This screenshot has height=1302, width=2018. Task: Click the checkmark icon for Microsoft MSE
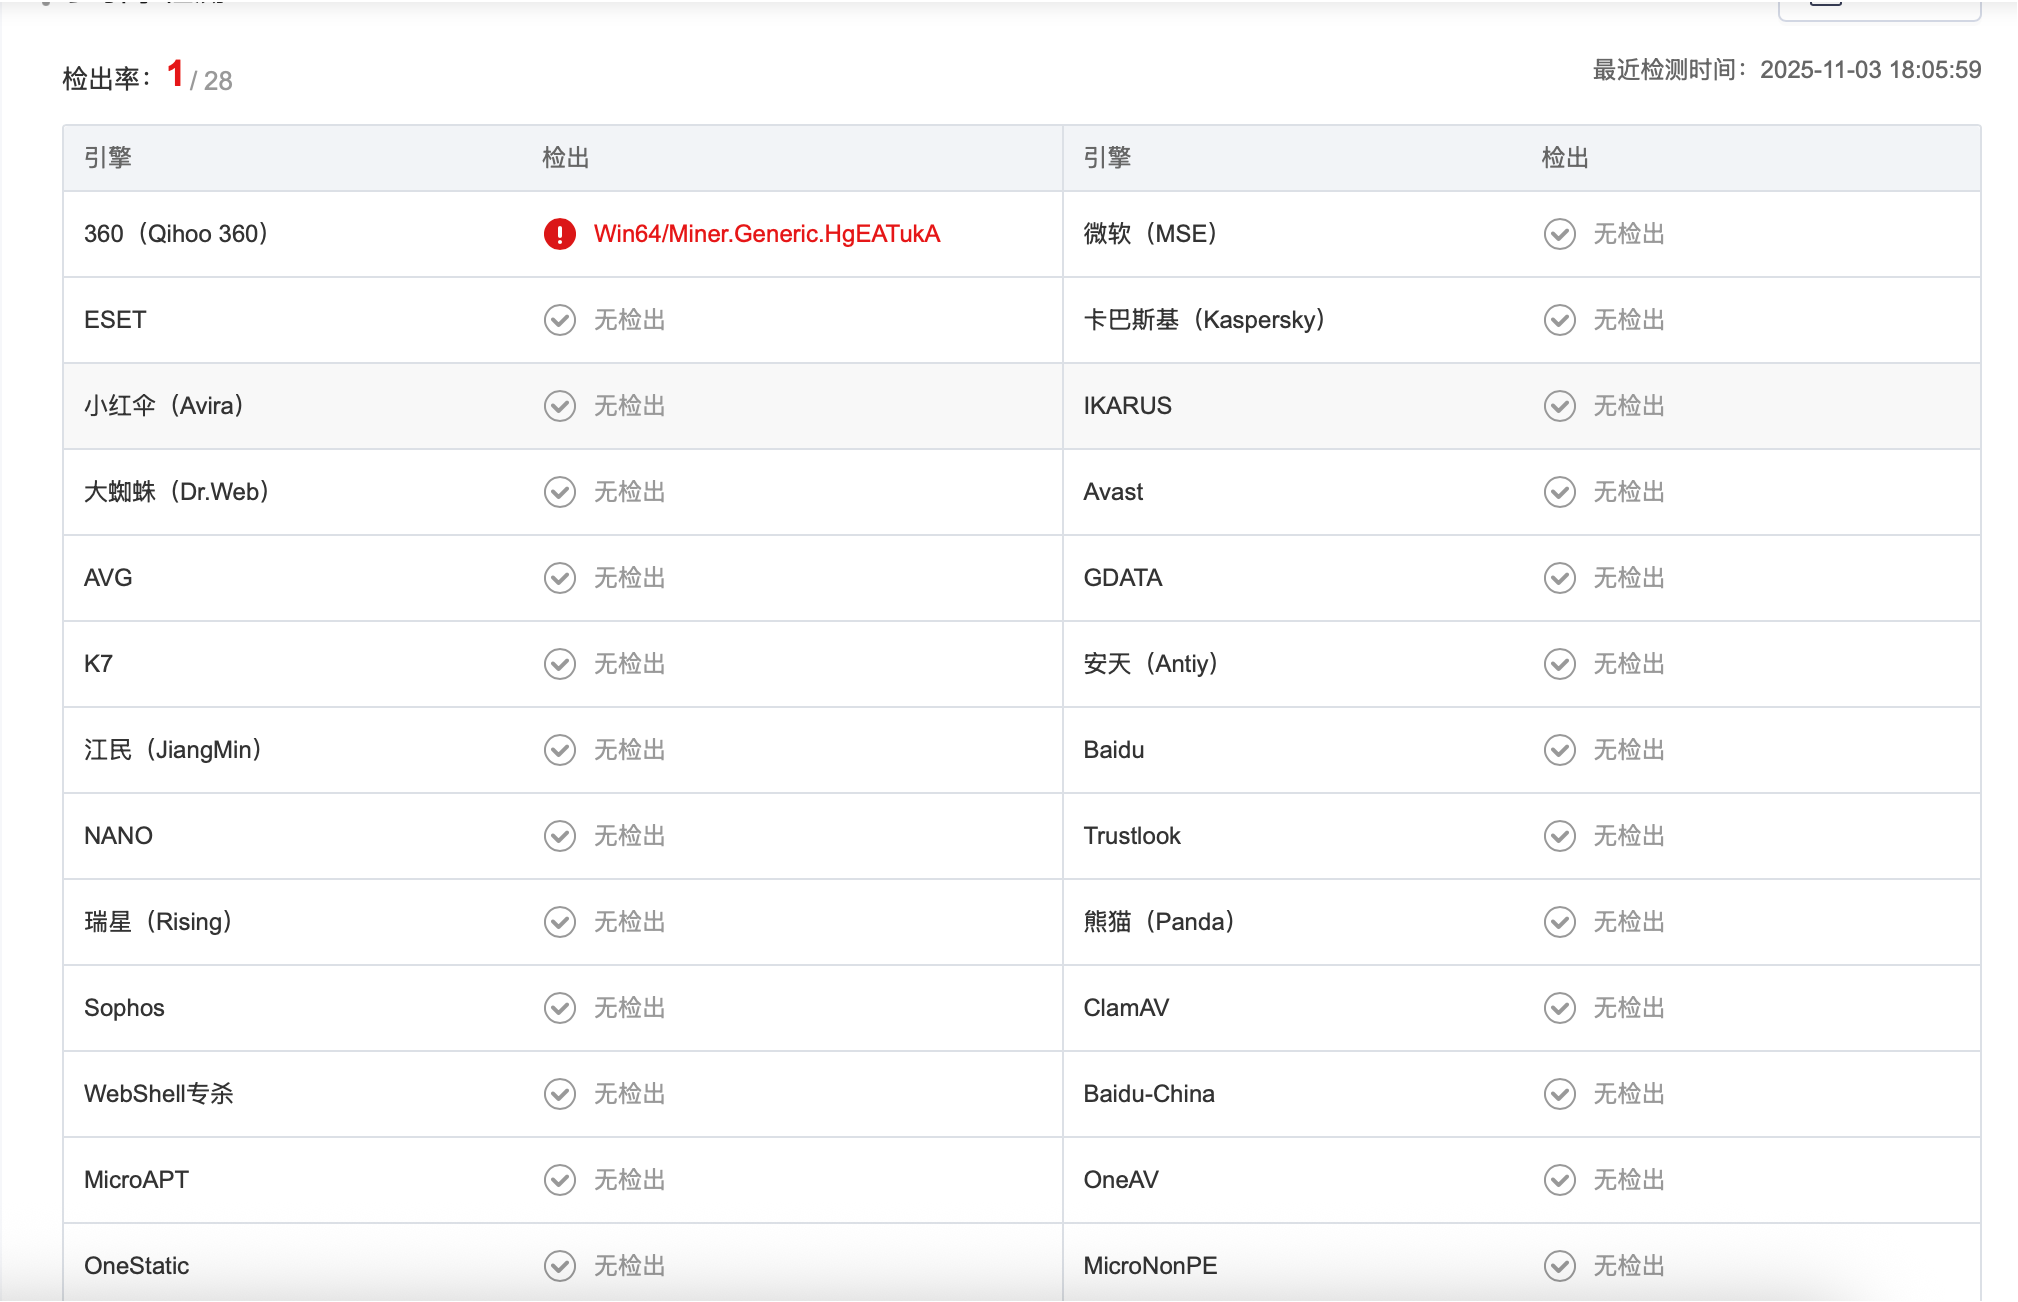point(1559,234)
